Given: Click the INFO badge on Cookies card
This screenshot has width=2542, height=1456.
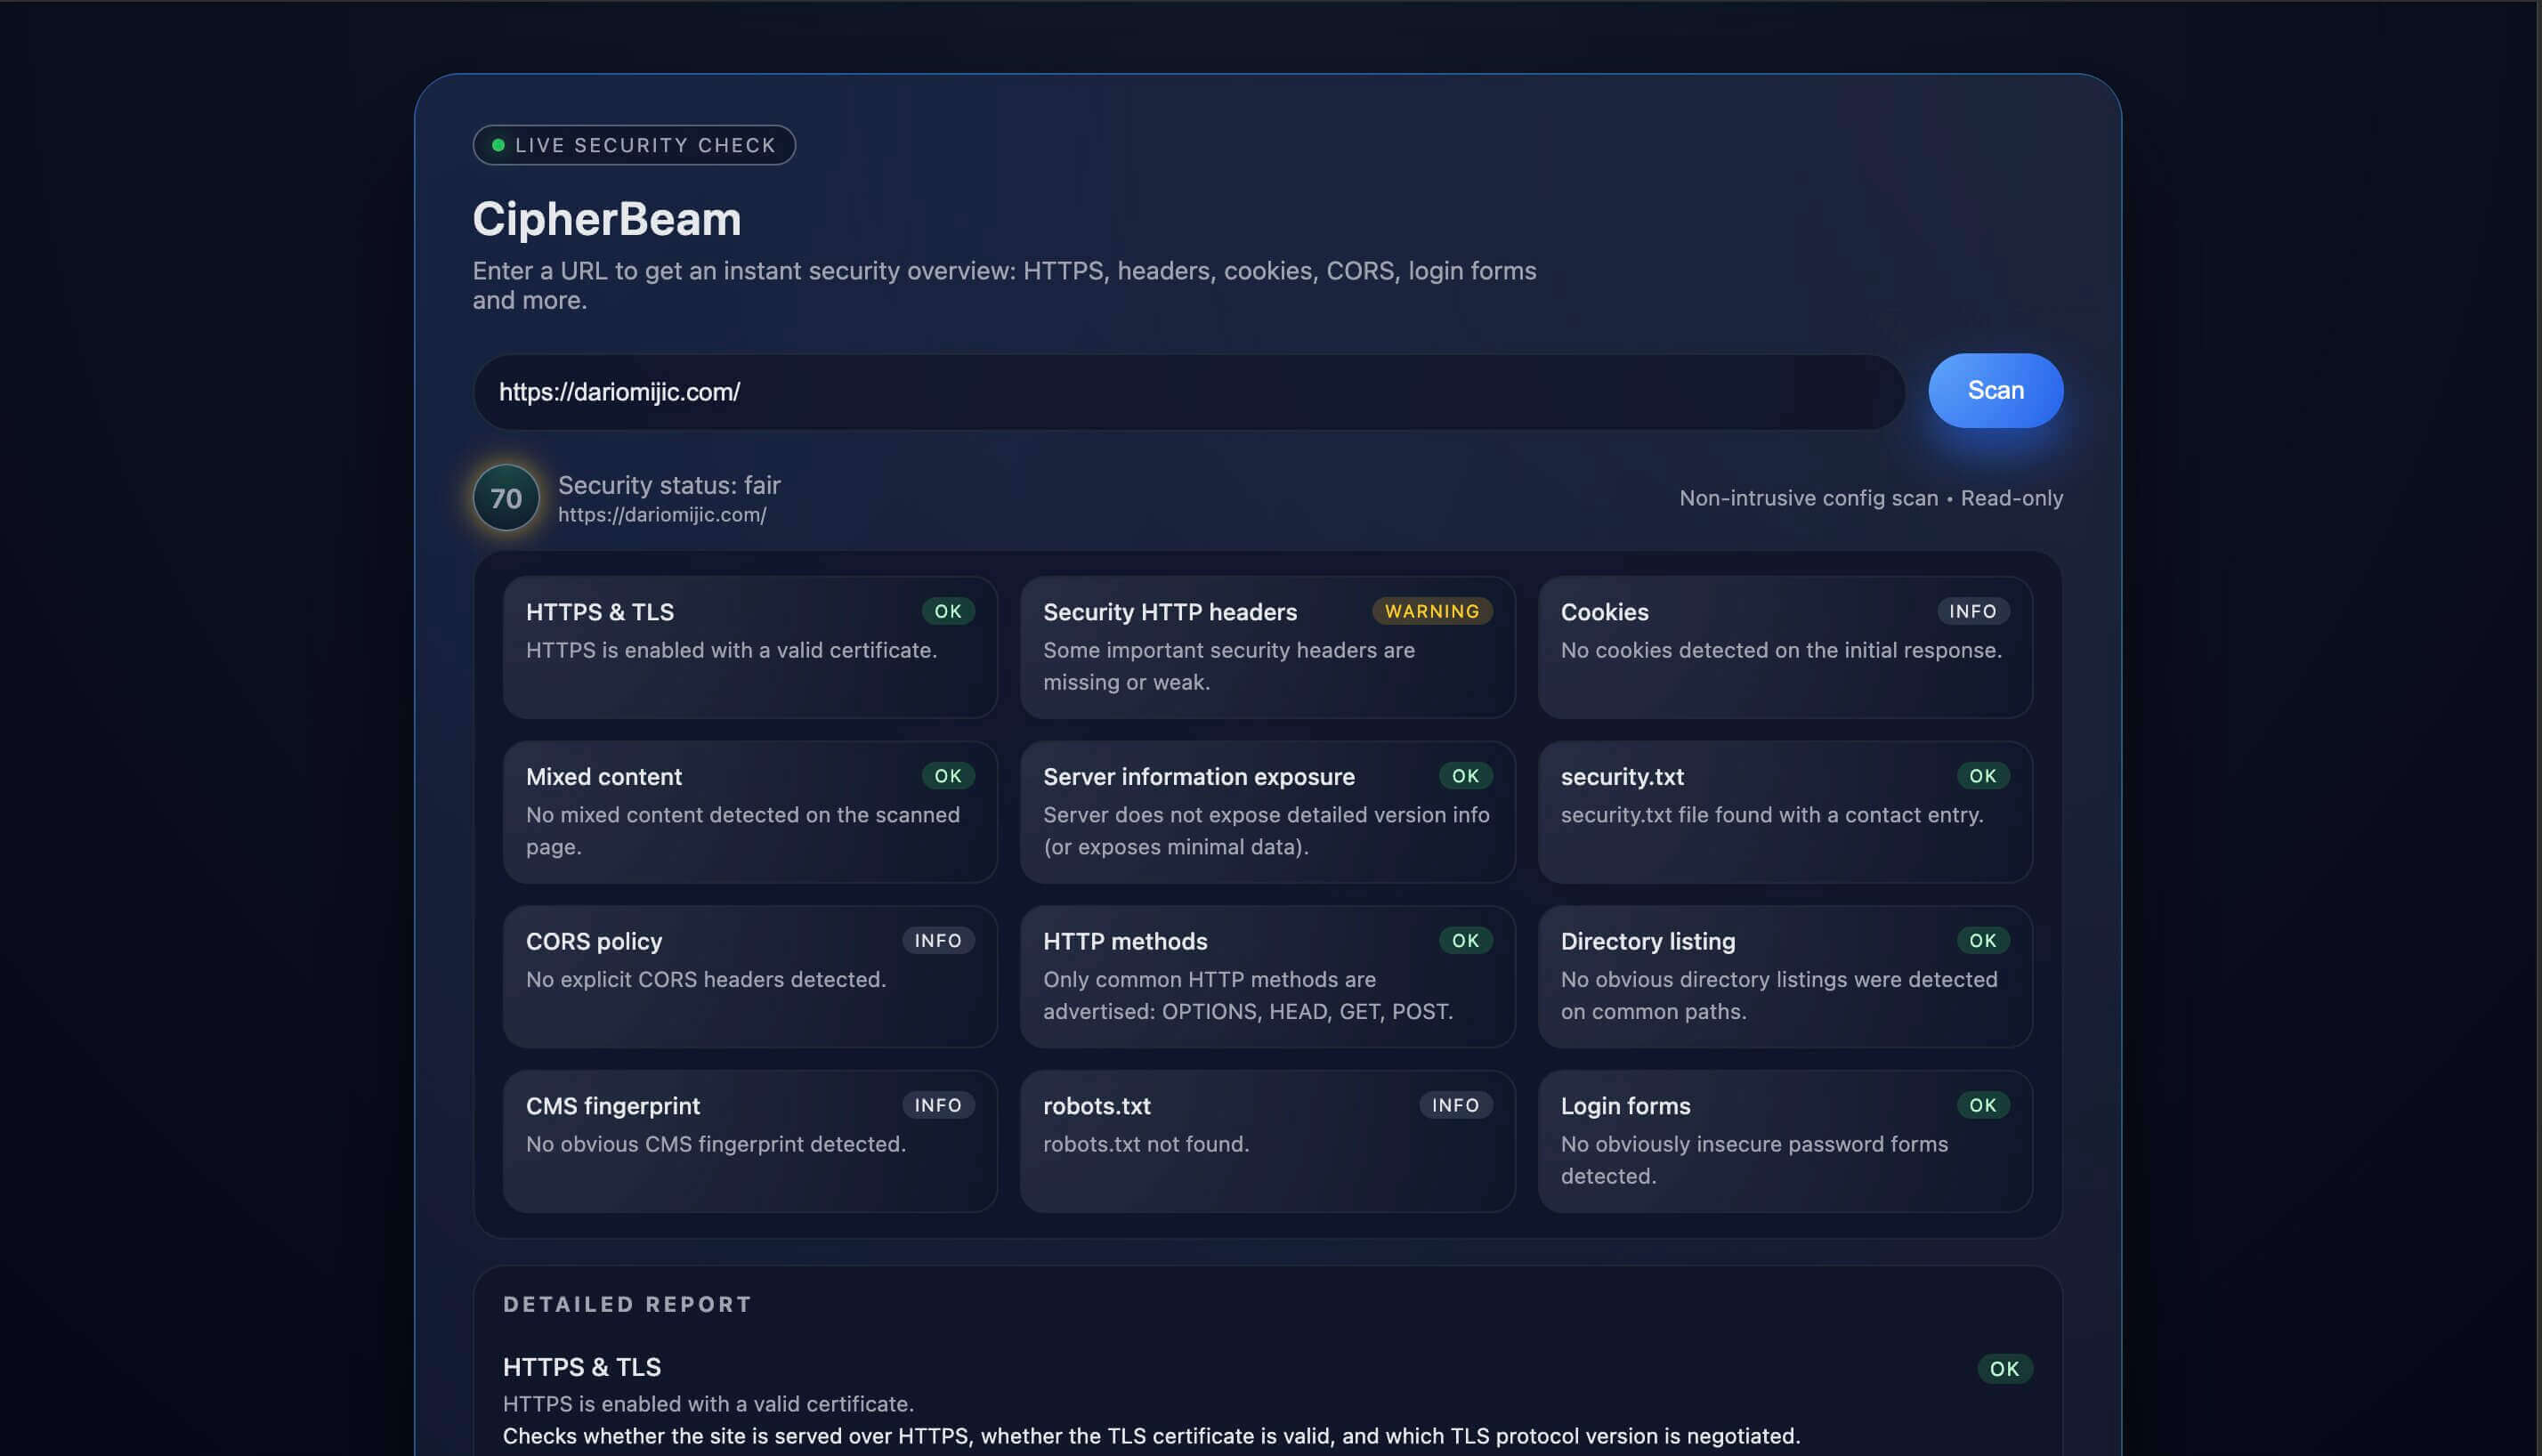Looking at the screenshot, I should pos(1972,611).
